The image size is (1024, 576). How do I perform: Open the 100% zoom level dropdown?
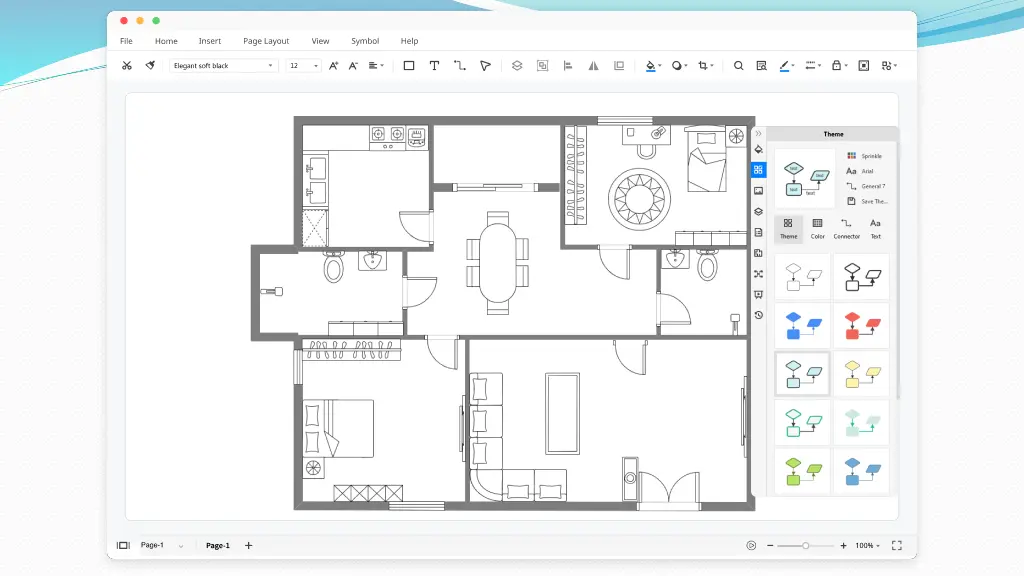click(x=866, y=545)
